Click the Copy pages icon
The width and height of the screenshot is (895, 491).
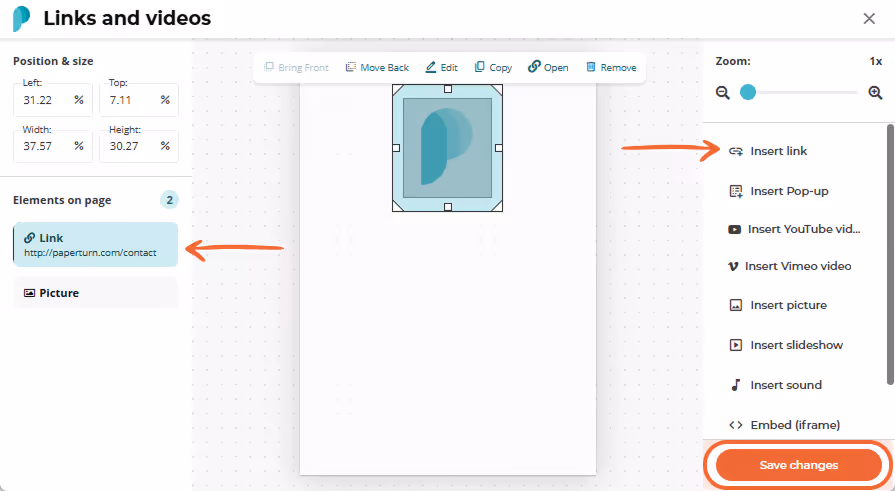(x=479, y=67)
